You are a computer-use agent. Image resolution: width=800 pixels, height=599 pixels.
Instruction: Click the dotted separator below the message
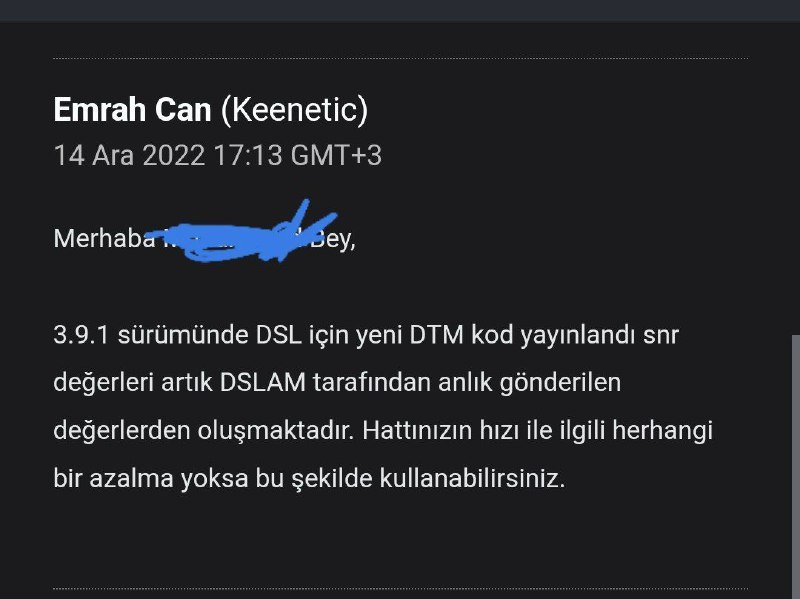coord(401,588)
